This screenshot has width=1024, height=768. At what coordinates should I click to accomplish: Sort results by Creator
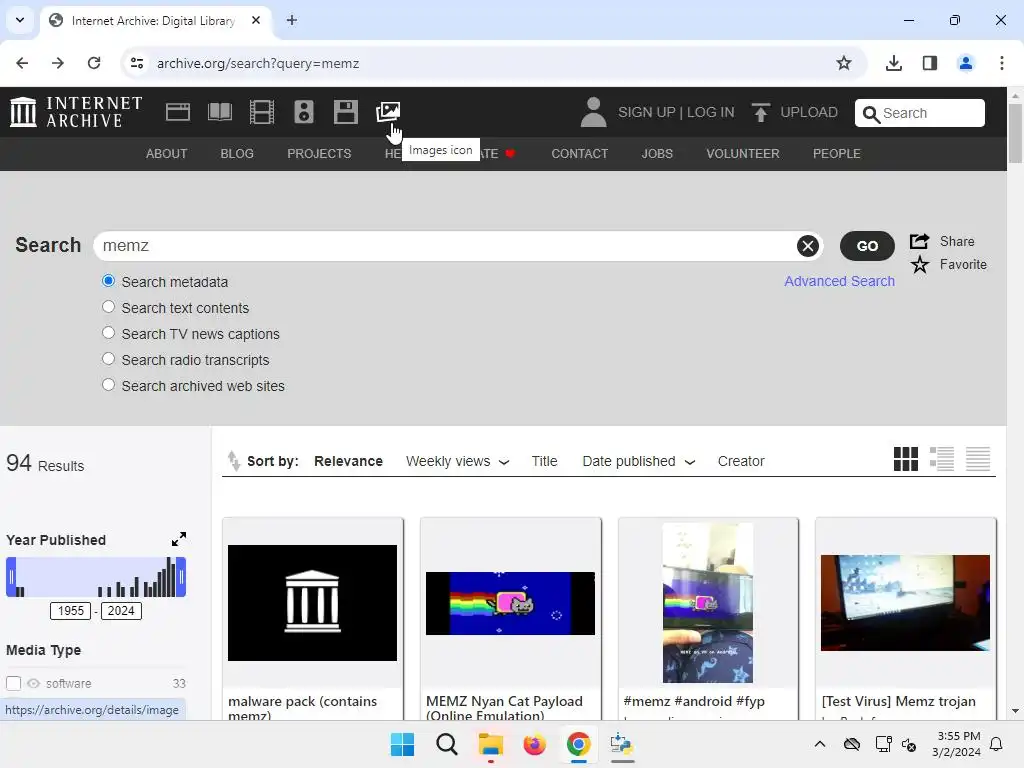point(741,461)
